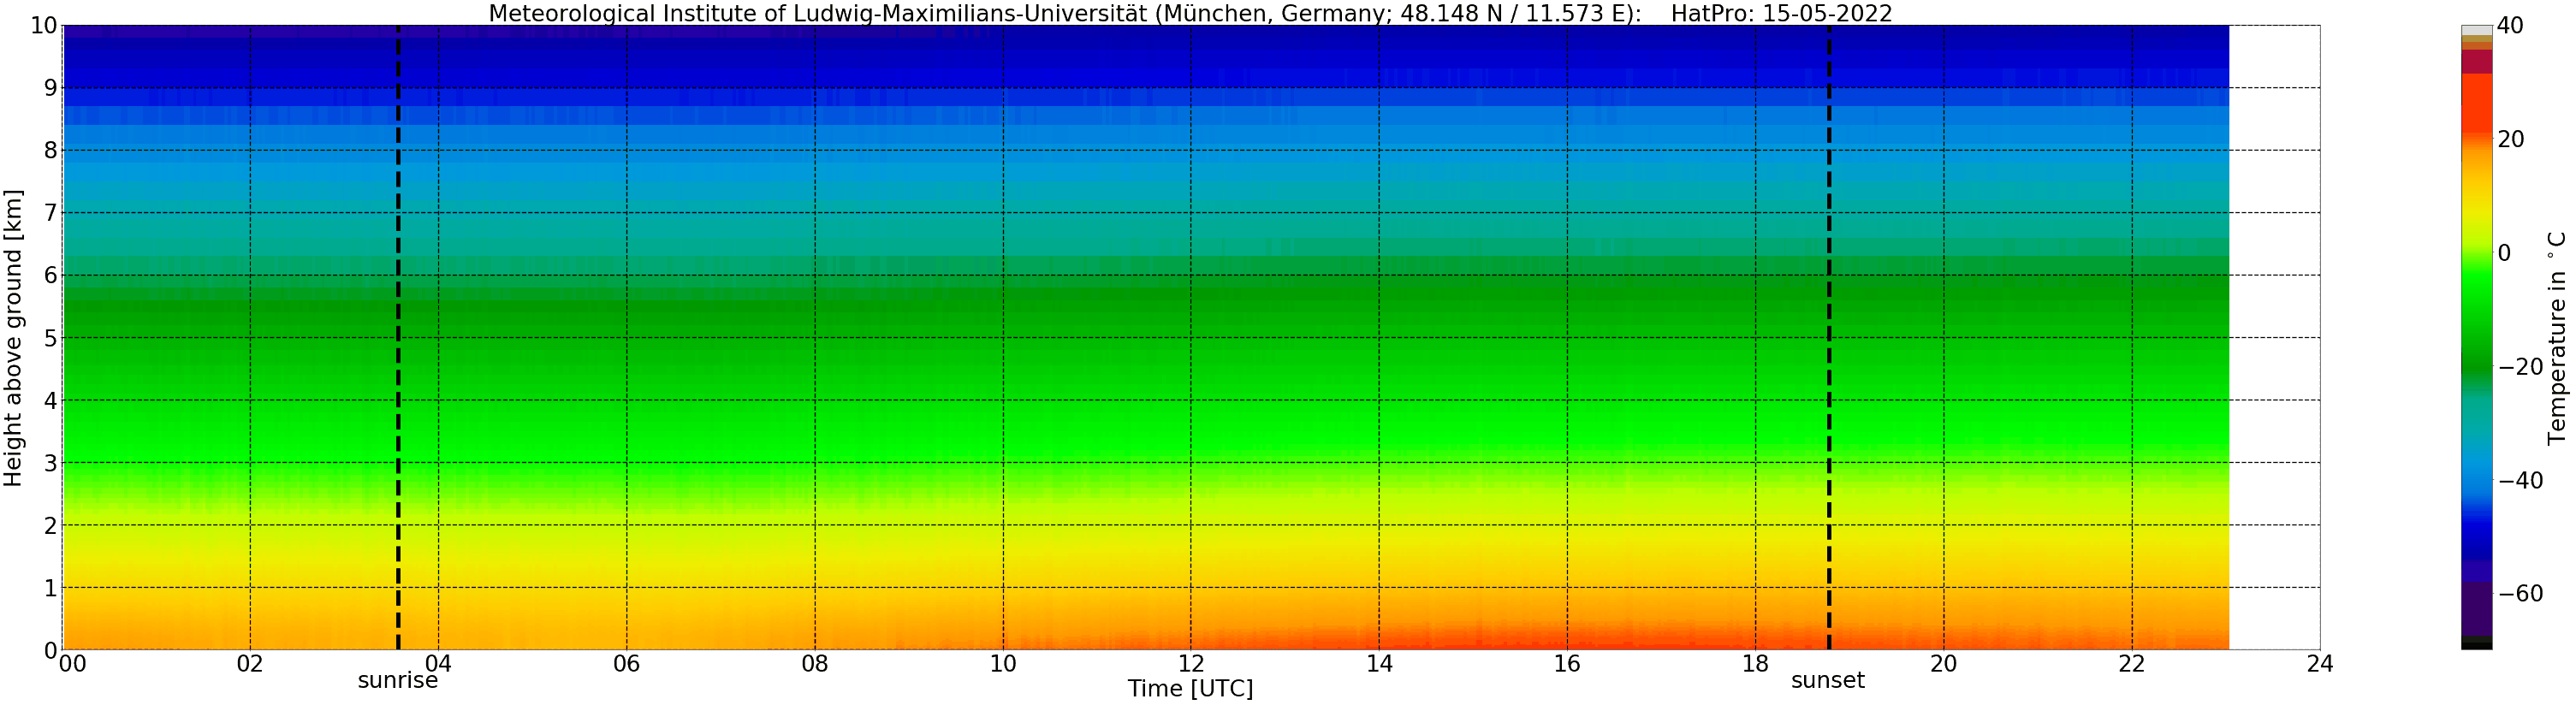Image resolution: width=2576 pixels, height=705 pixels.
Task: Click the colorbar label −20
Action: pyautogui.click(x=2520, y=367)
